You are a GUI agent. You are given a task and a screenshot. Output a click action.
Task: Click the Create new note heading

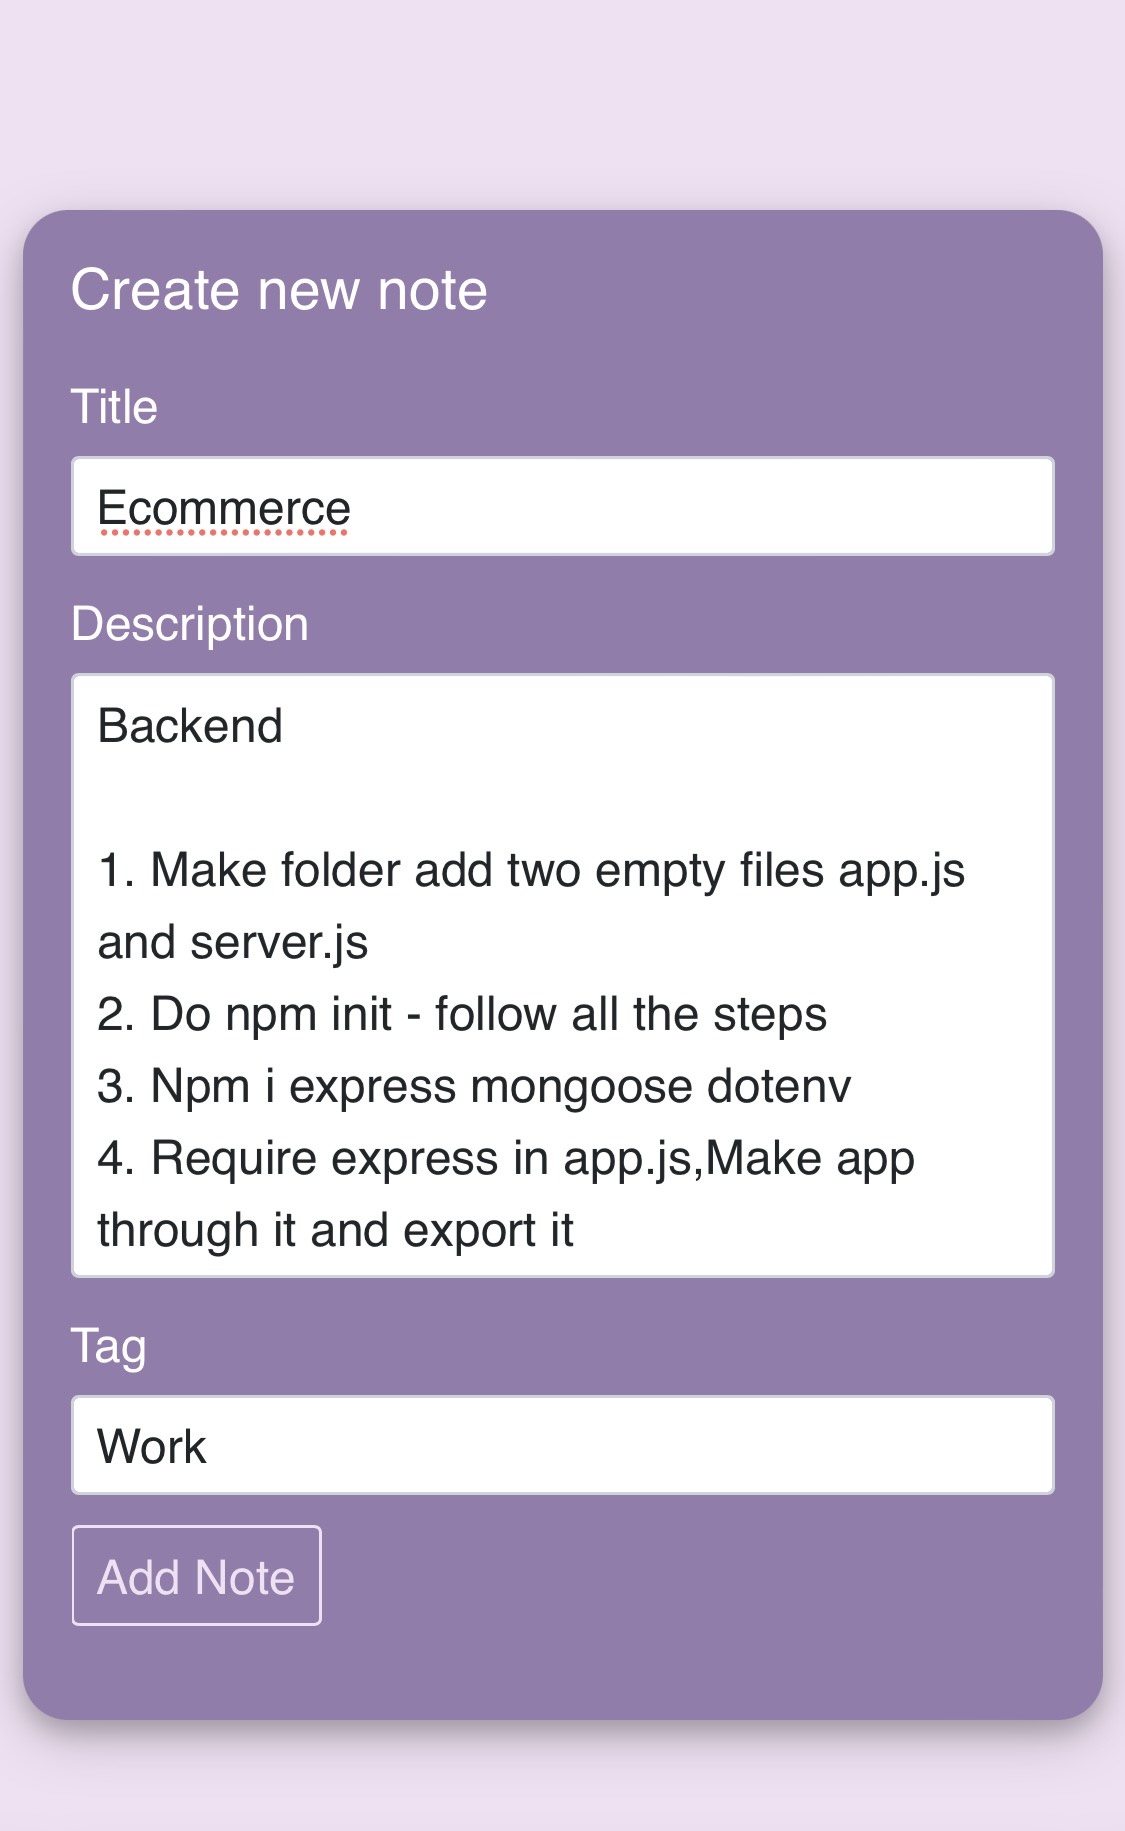pyautogui.click(x=279, y=288)
